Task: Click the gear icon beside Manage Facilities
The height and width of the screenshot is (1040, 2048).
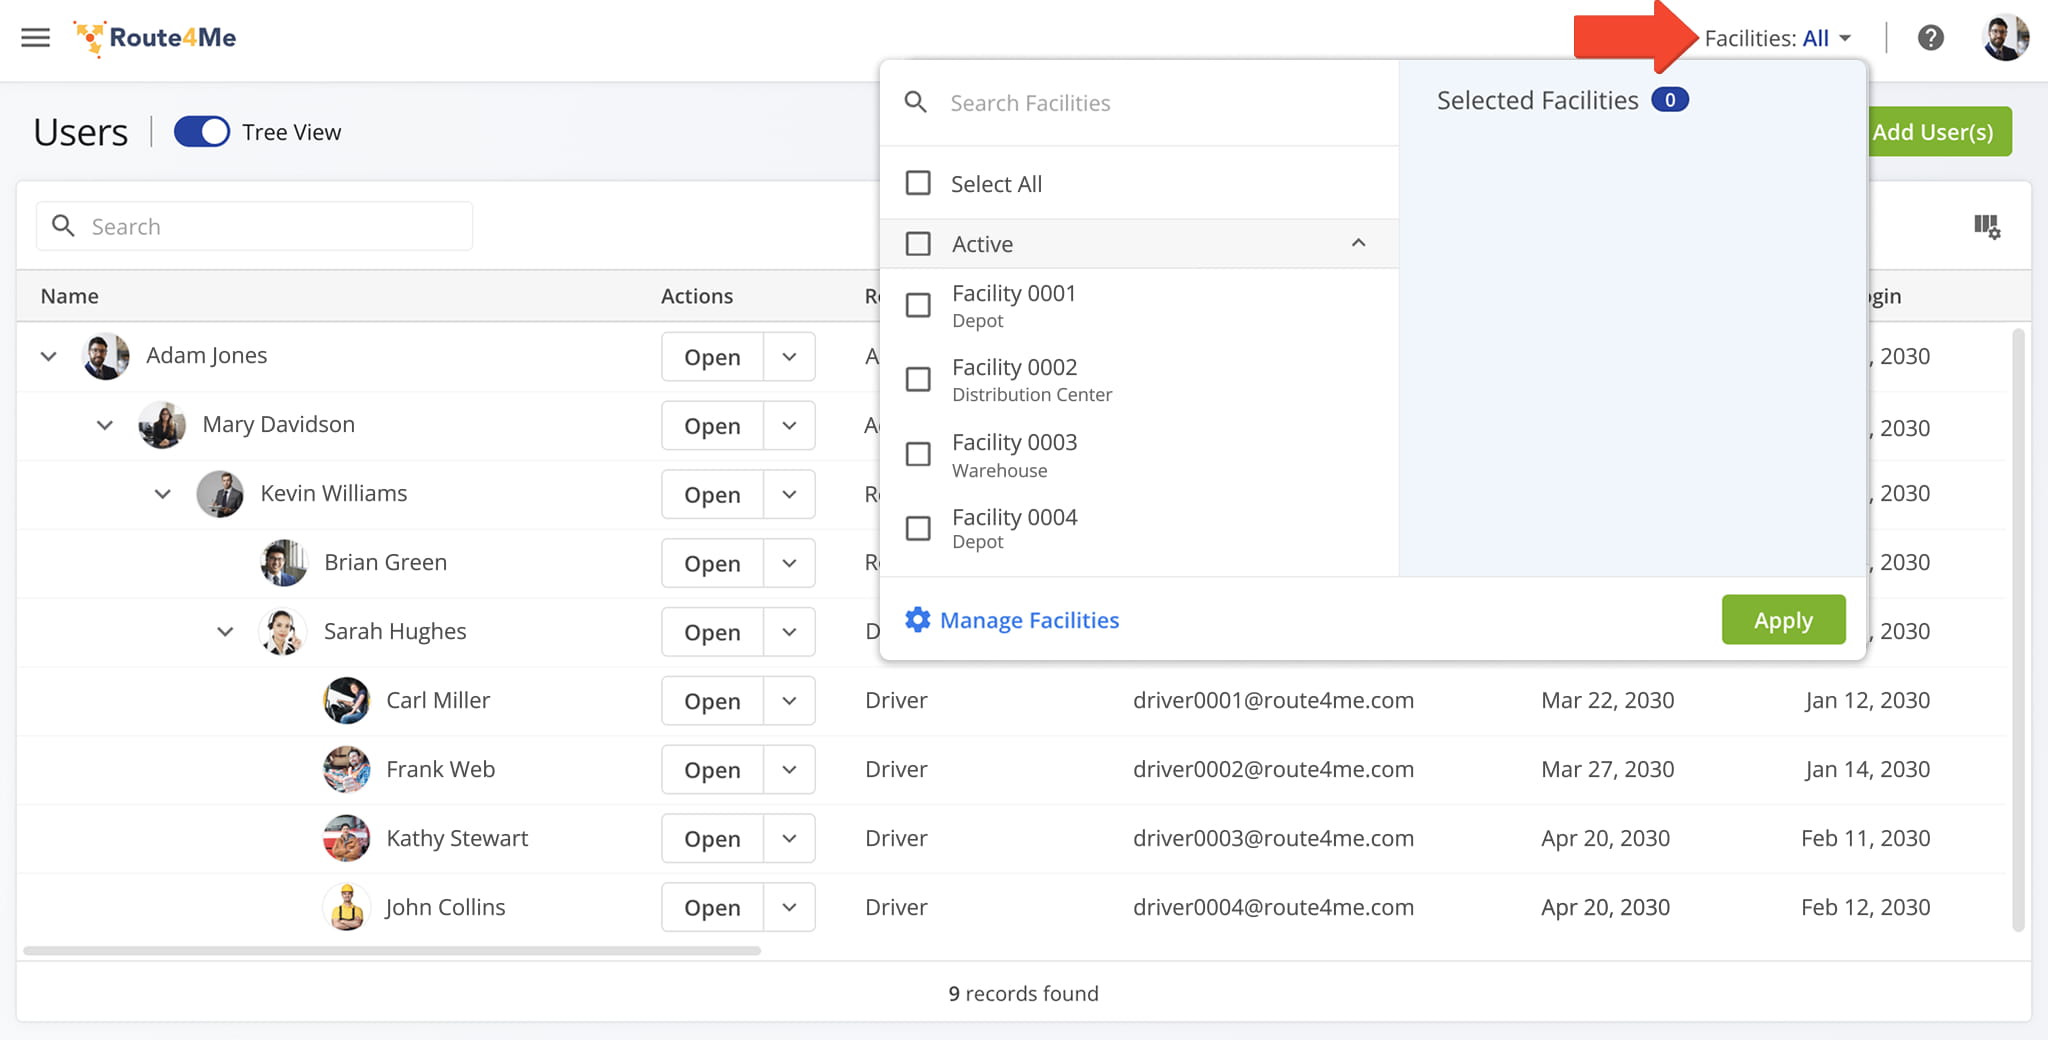Action: [x=917, y=620]
